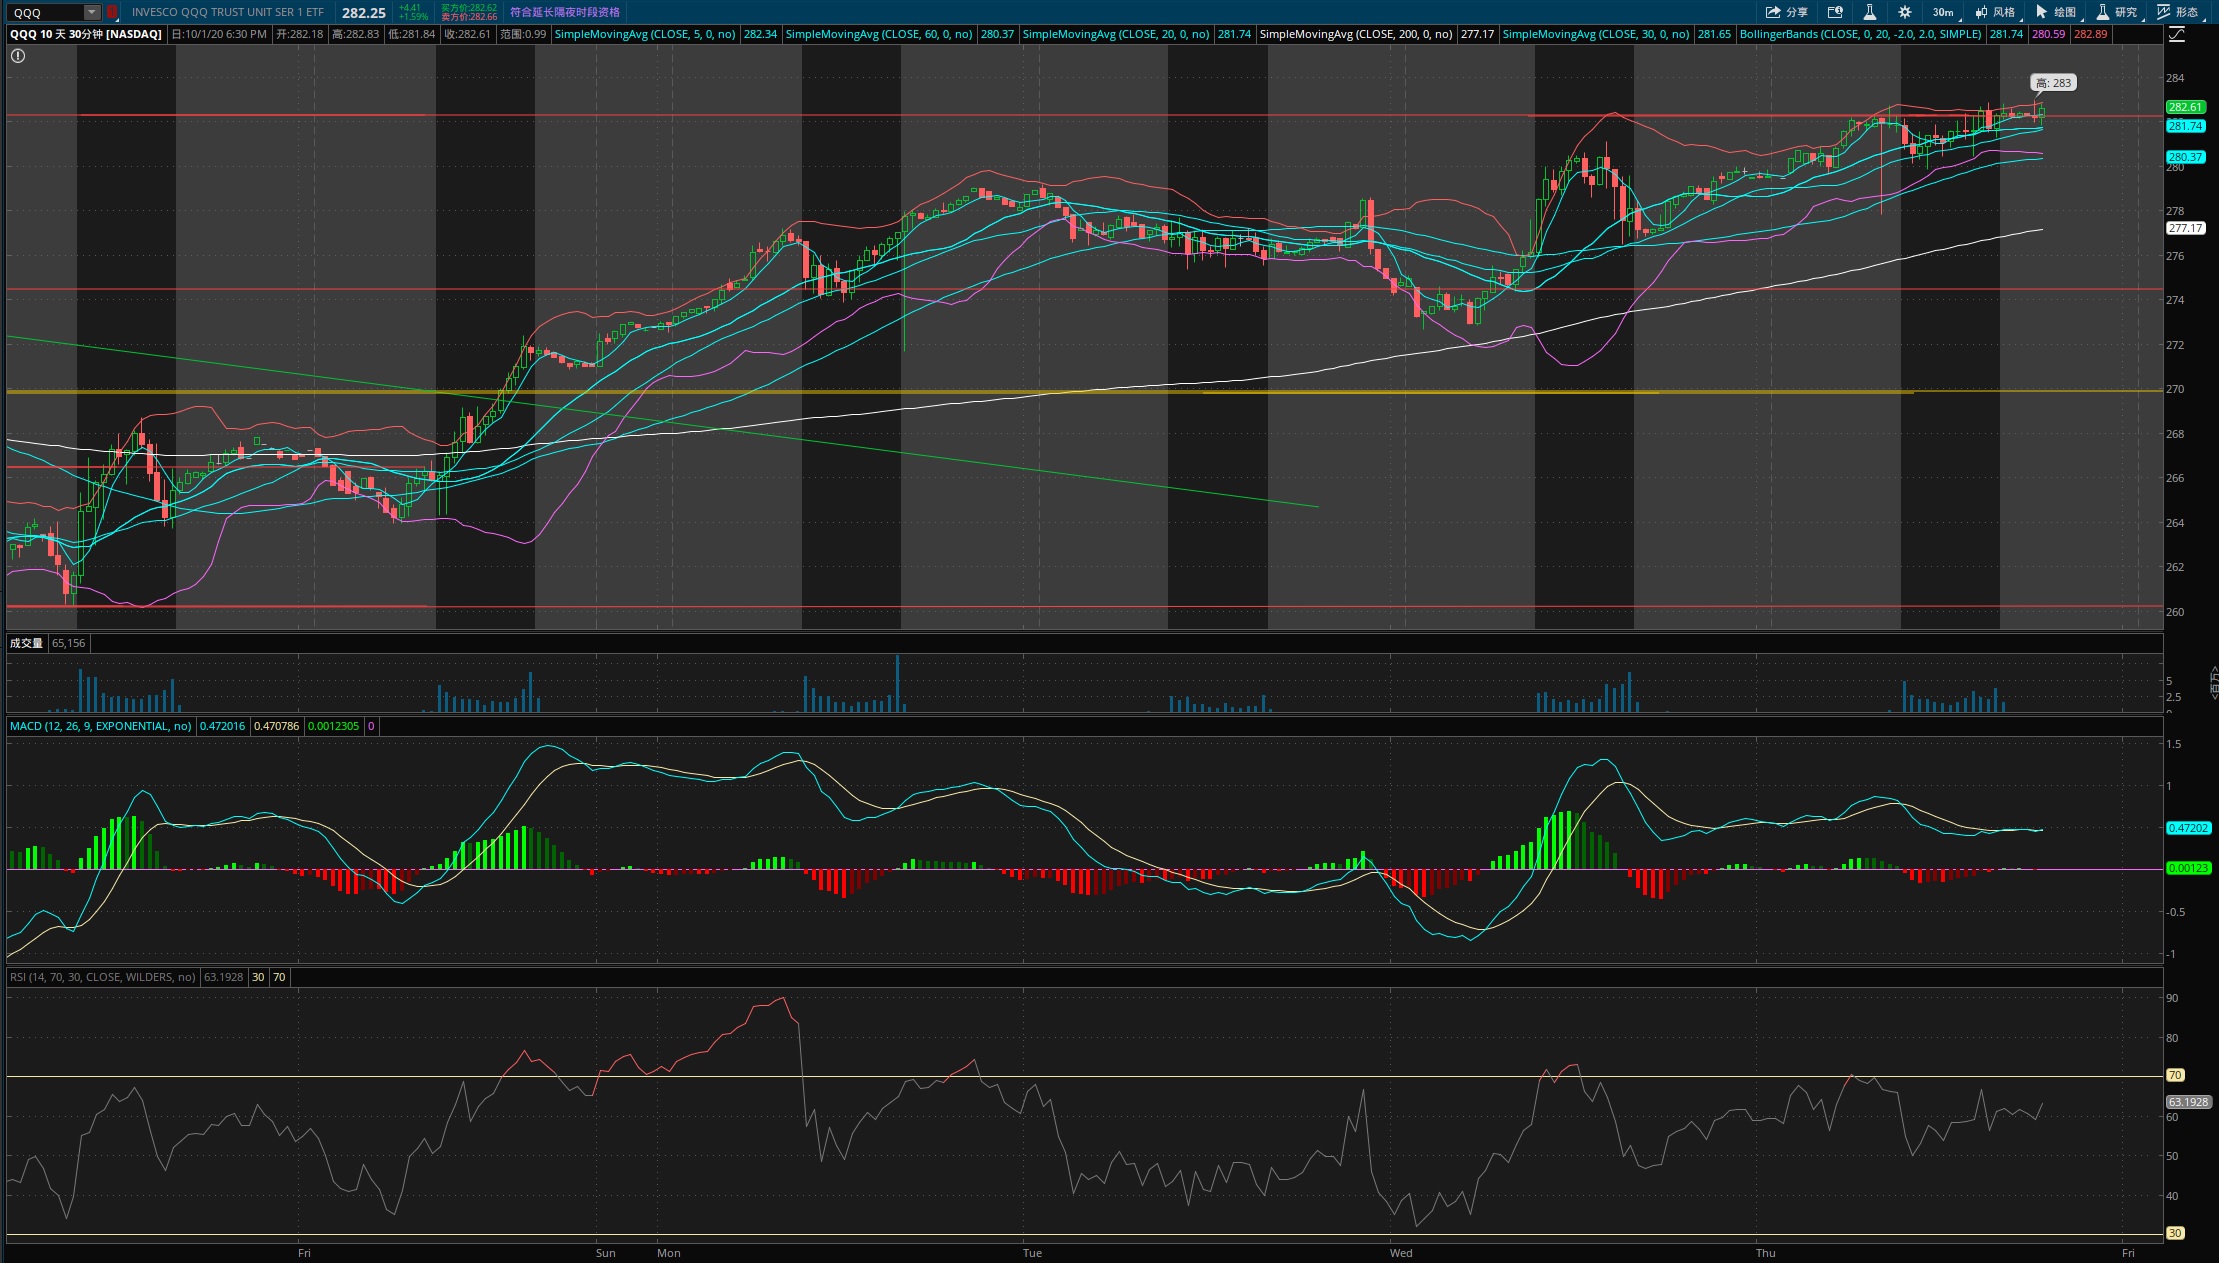Click the 范围:0.99 range value in header
The image size is (2219, 1263).
523,34
